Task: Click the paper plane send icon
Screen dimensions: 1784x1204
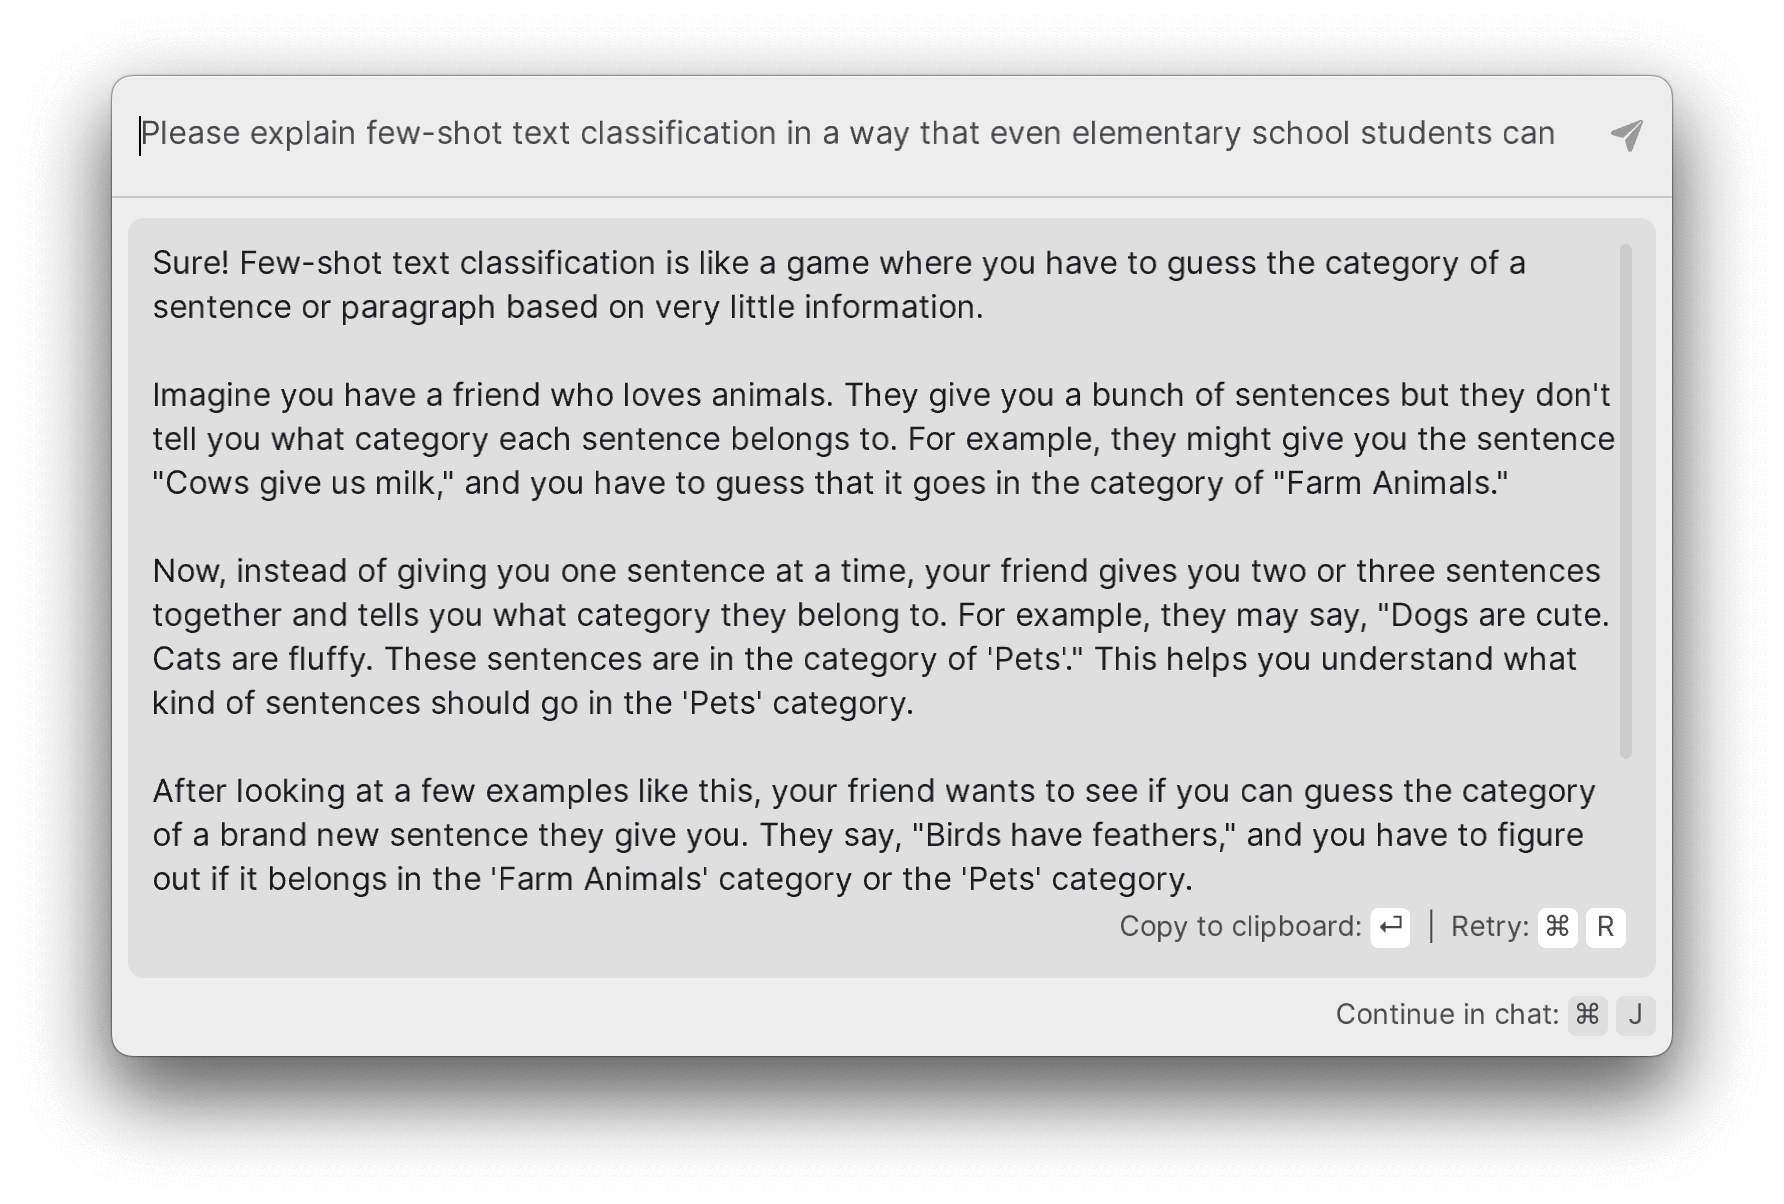Action: [x=1627, y=135]
